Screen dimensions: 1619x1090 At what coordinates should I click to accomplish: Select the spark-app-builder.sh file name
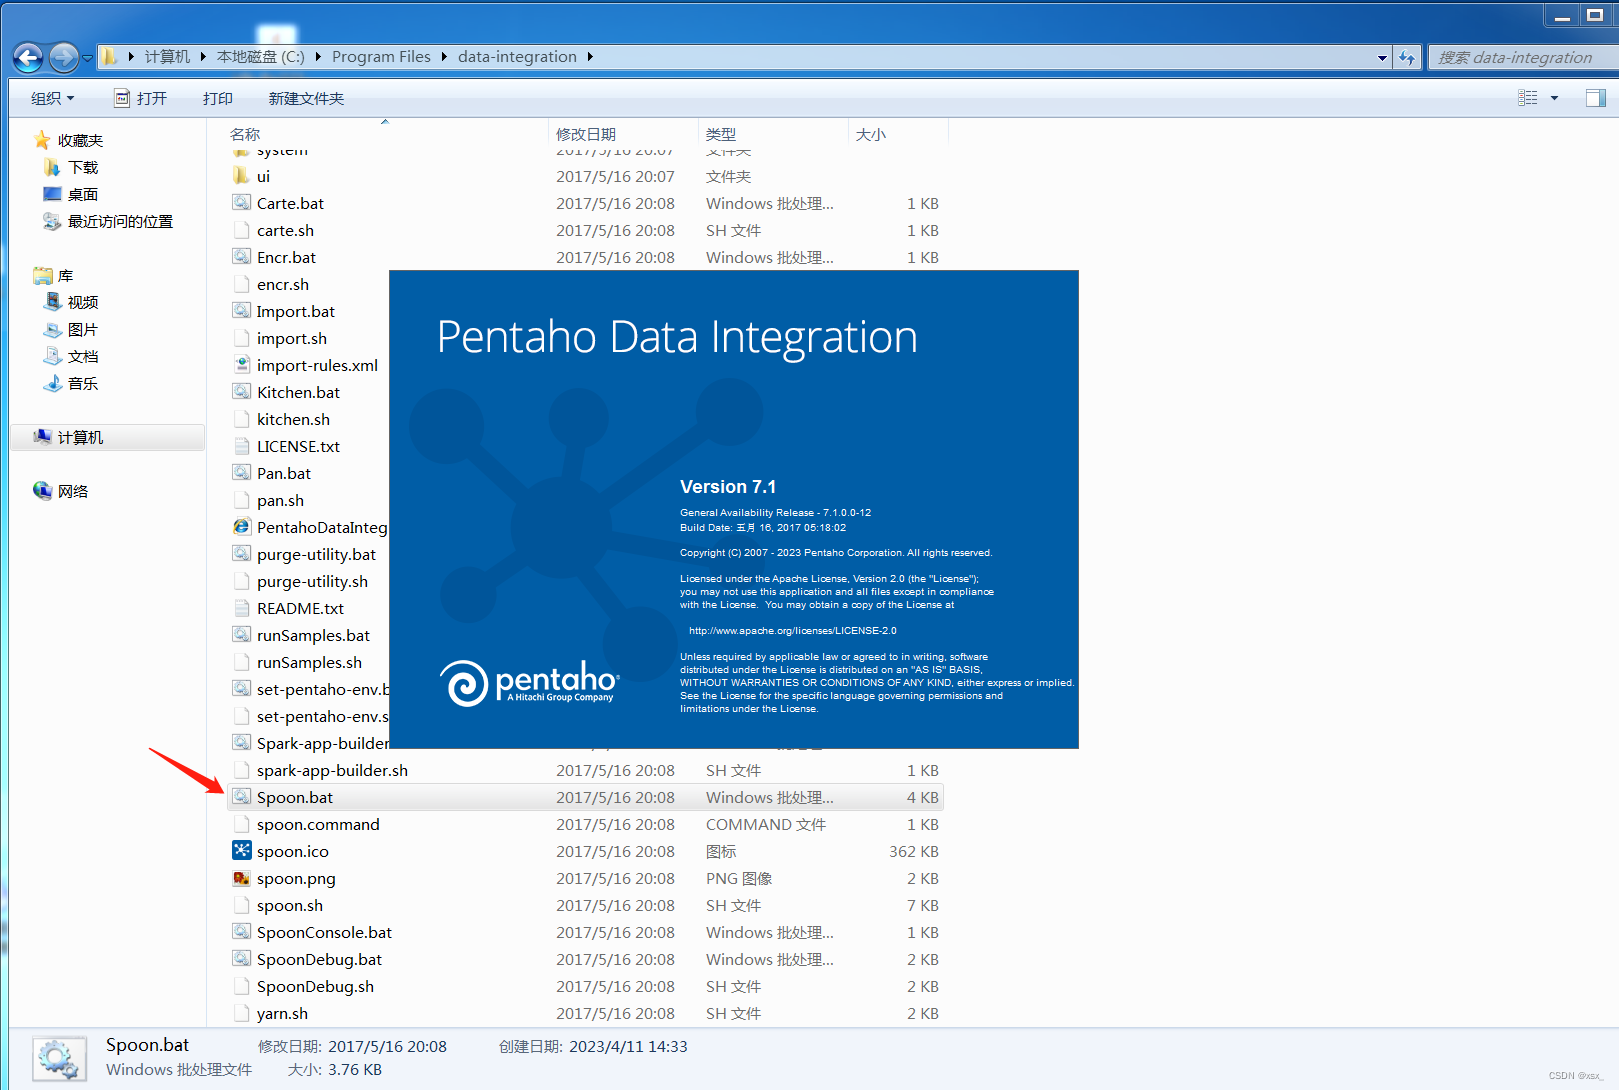[x=332, y=770]
